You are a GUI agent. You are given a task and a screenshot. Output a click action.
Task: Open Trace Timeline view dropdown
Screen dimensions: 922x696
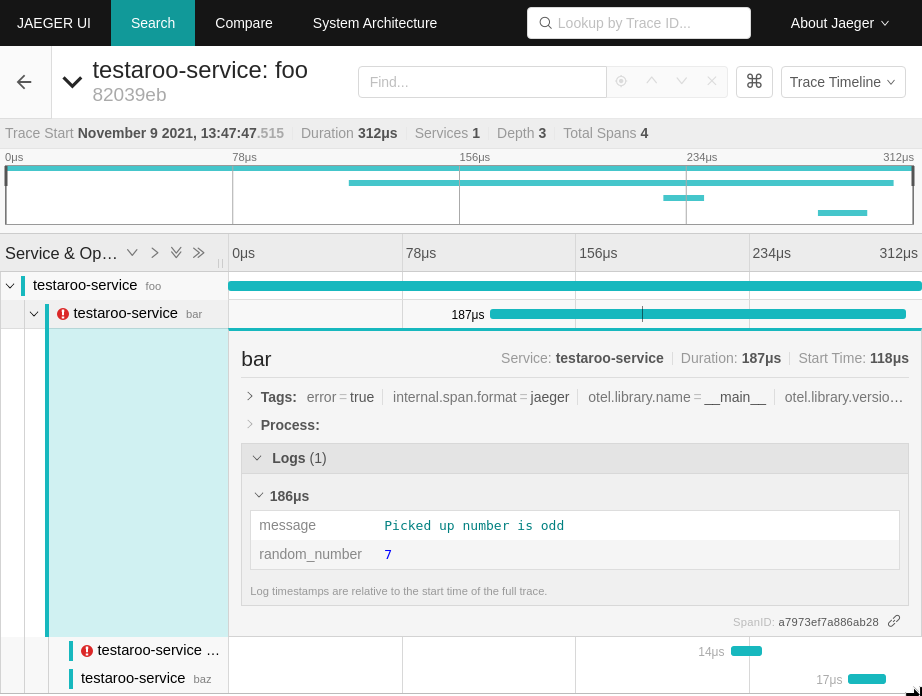(x=843, y=82)
